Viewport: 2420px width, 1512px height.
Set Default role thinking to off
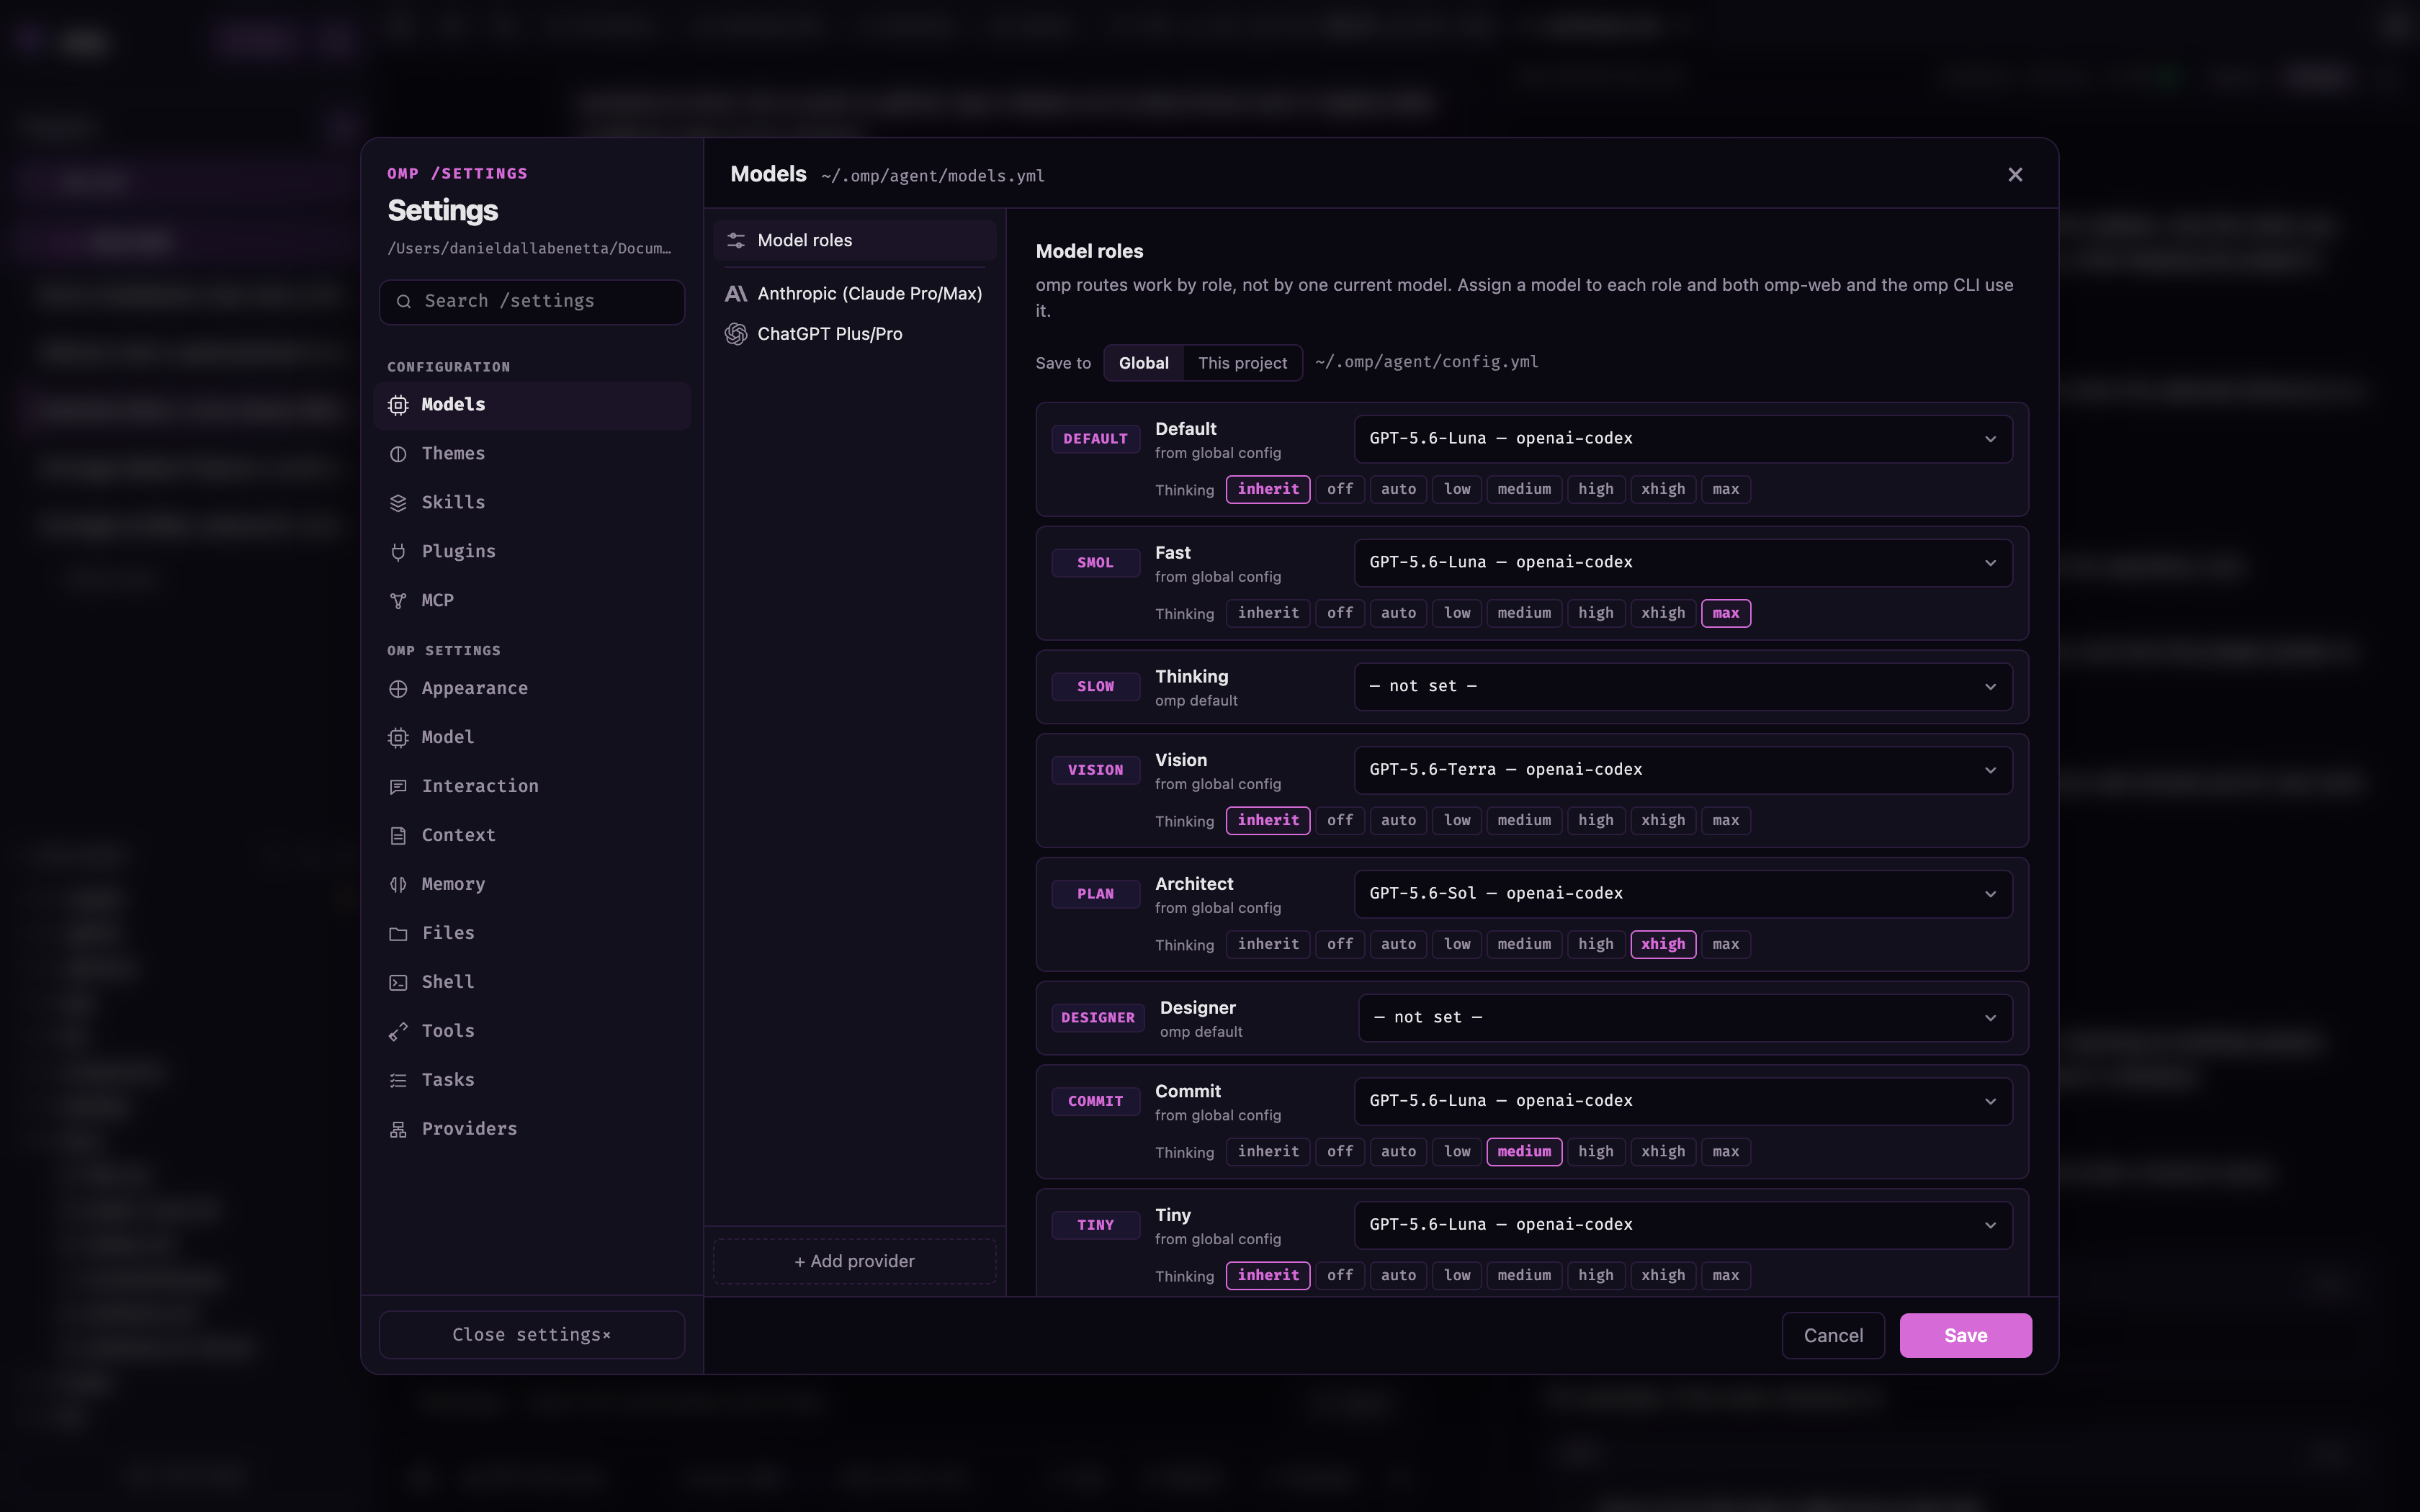pos(1340,490)
